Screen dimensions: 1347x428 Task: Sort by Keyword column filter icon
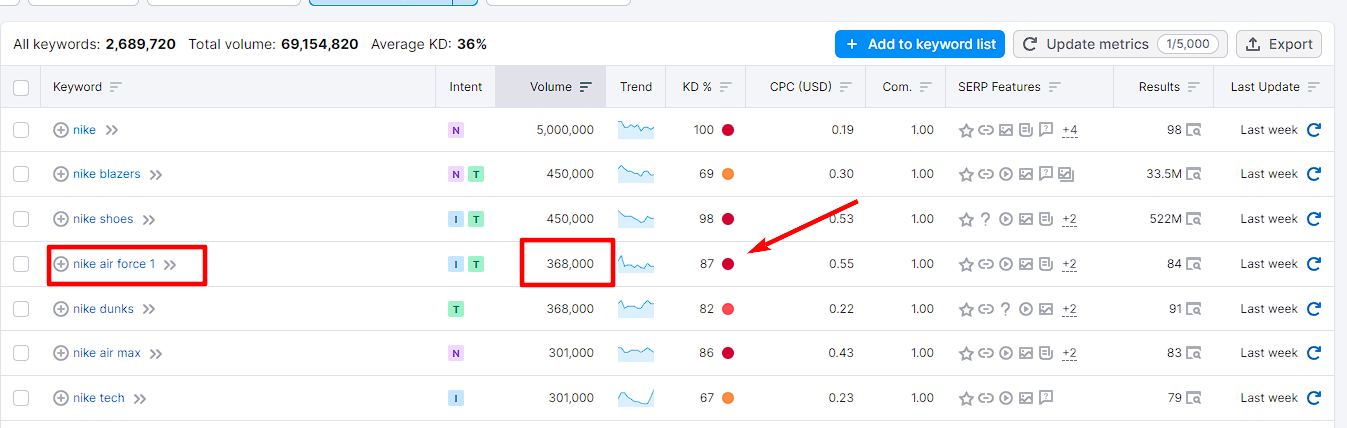[115, 87]
